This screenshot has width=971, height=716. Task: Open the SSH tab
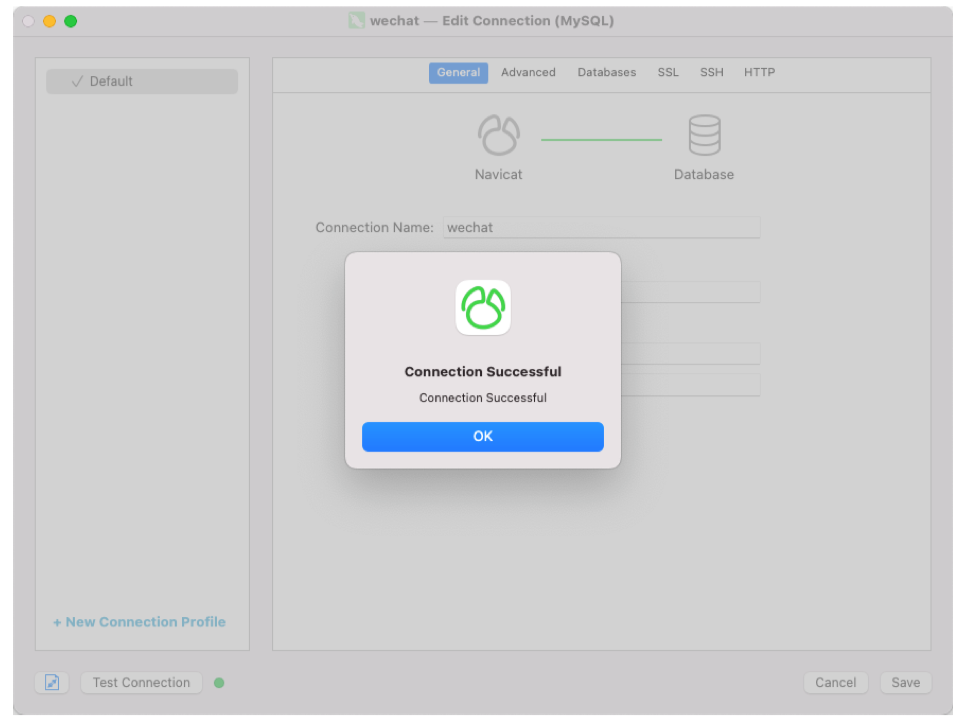711,73
